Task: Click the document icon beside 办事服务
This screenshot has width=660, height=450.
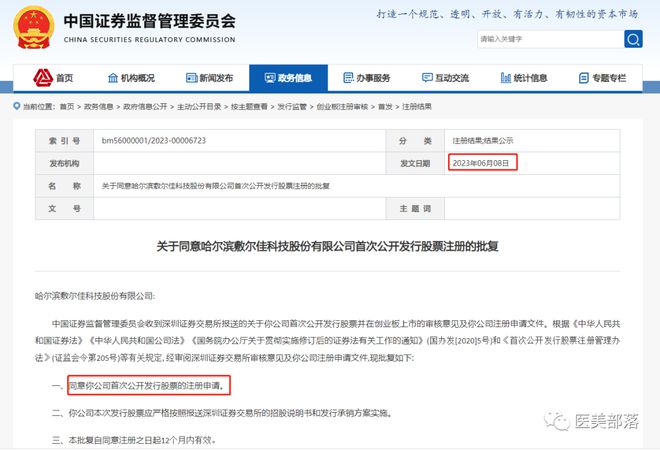Action: pos(349,78)
